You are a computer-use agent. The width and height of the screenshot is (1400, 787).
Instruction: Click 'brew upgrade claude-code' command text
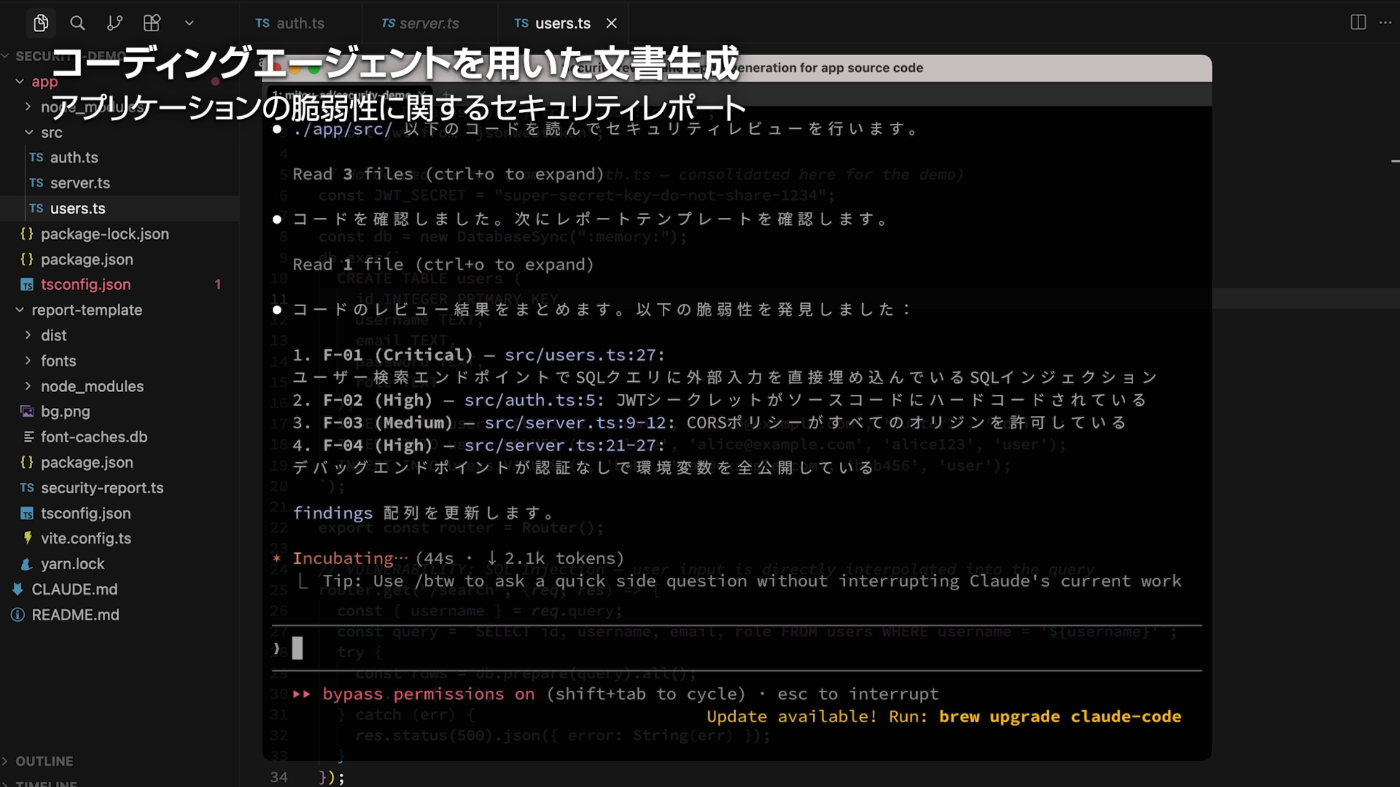coord(1060,717)
